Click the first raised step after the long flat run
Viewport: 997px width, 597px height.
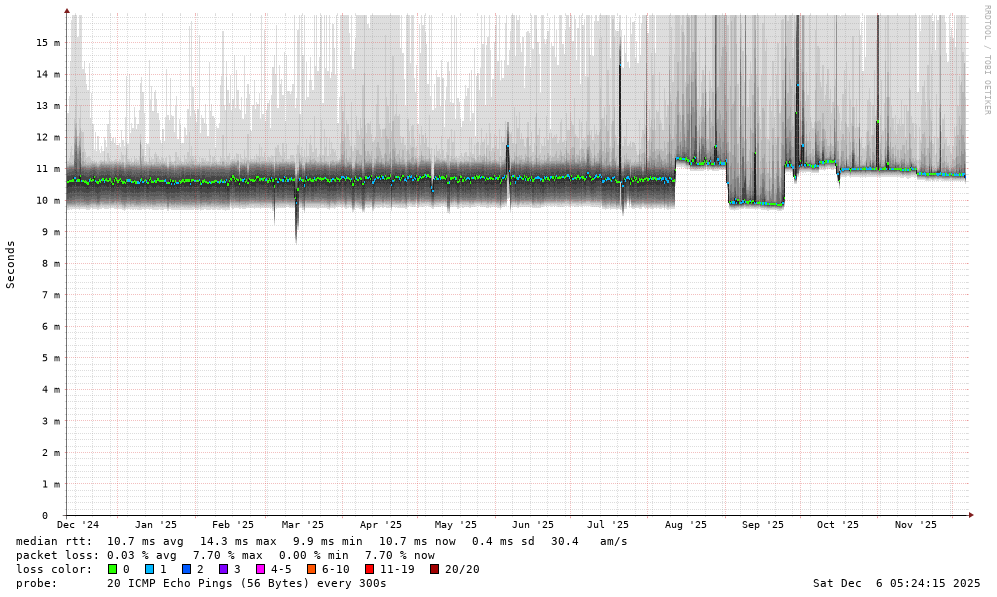click(x=700, y=162)
